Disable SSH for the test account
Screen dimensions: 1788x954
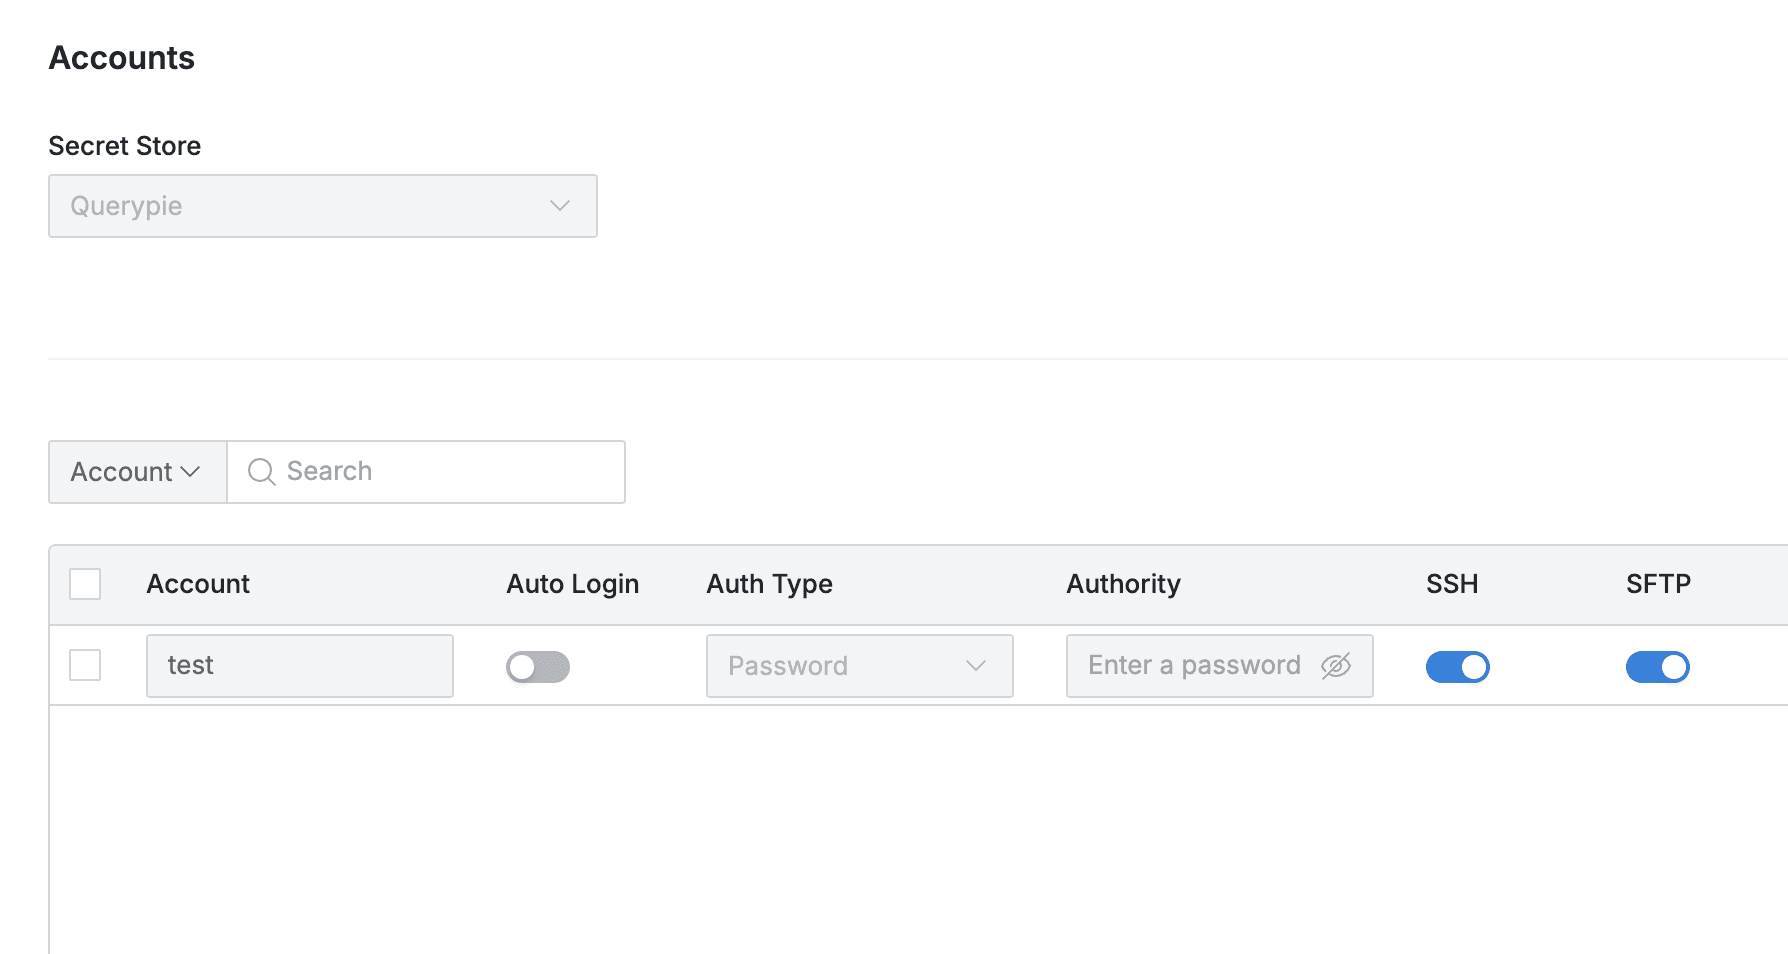1457,667
